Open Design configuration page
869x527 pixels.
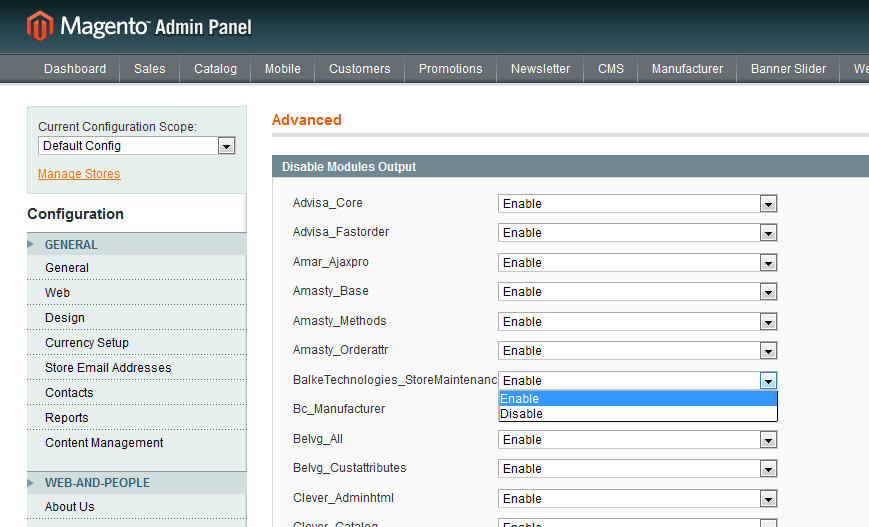(x=65, y=318)
